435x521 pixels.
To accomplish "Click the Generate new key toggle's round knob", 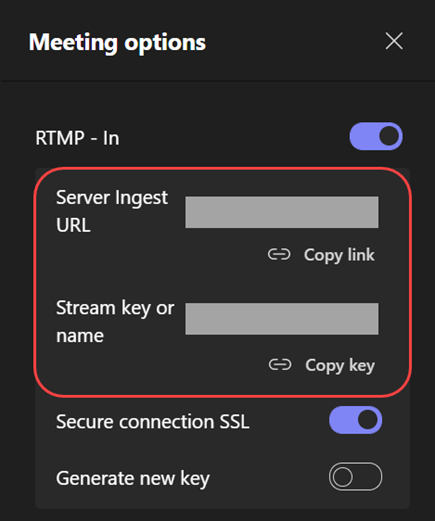I will coord(342,477).
